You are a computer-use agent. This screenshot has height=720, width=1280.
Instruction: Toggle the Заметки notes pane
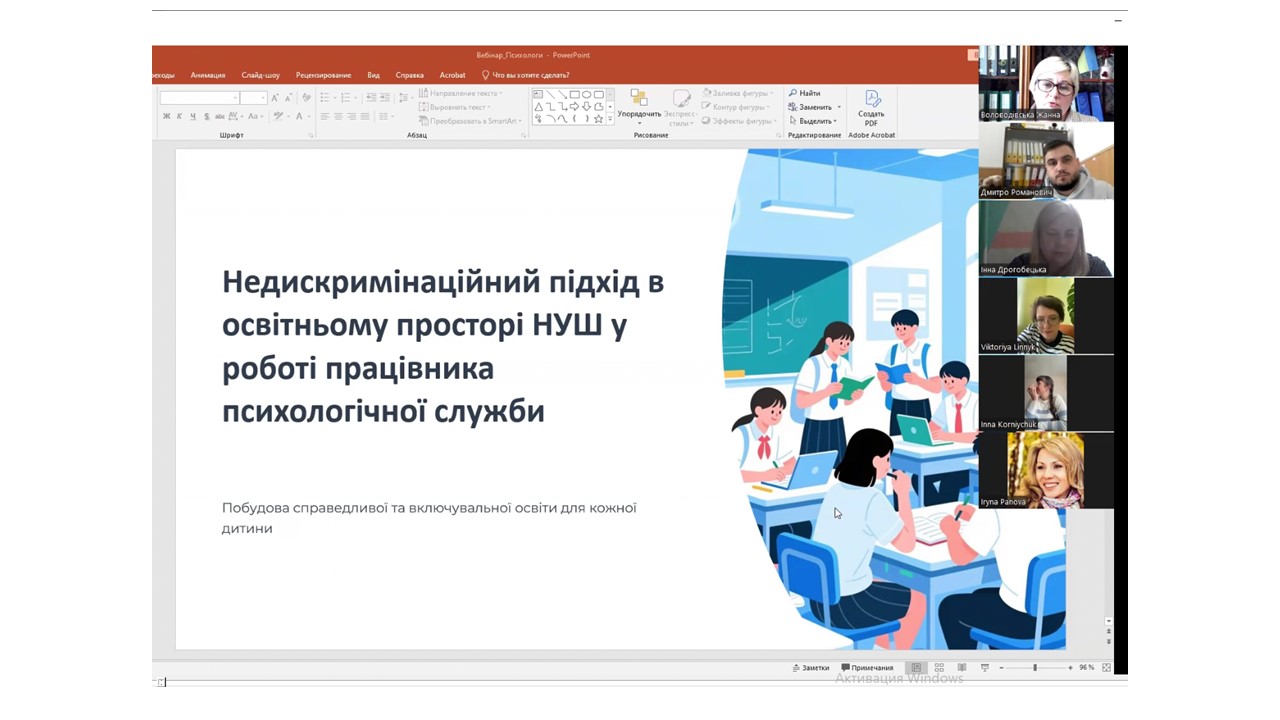click(811, 668)
